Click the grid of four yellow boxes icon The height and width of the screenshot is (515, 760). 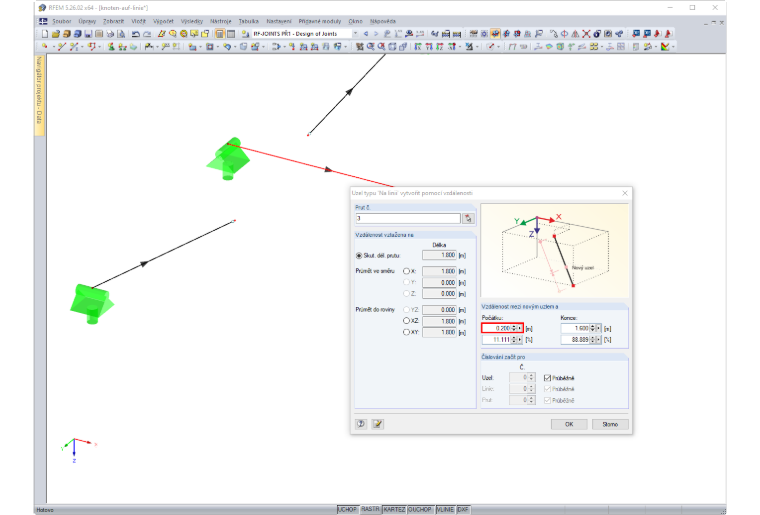coord(594,47)
